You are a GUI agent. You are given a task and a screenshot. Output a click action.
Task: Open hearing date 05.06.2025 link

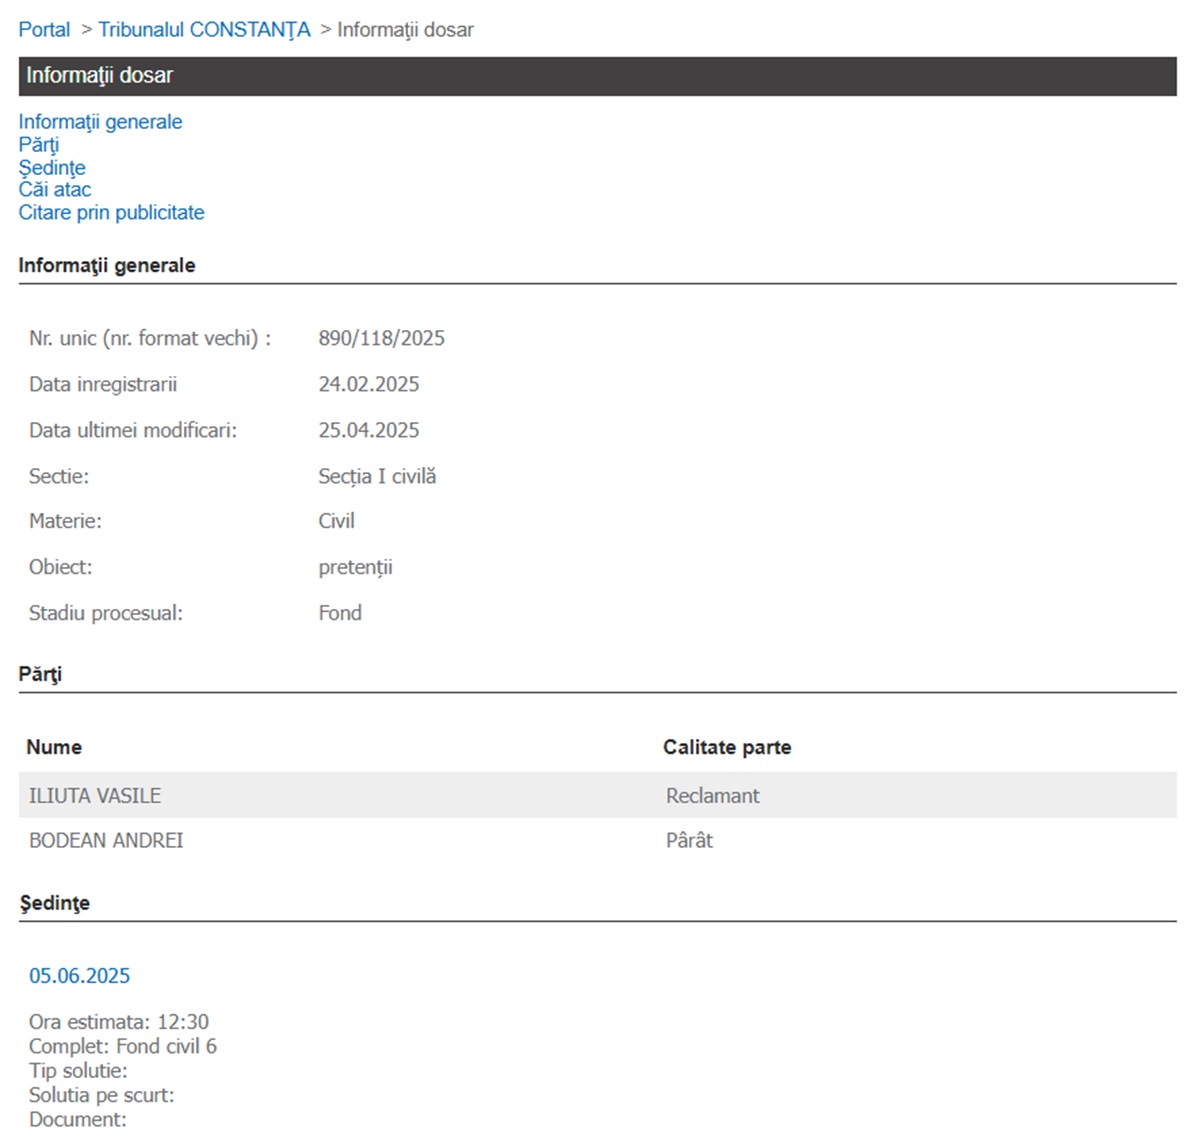[x=79, y=976]
